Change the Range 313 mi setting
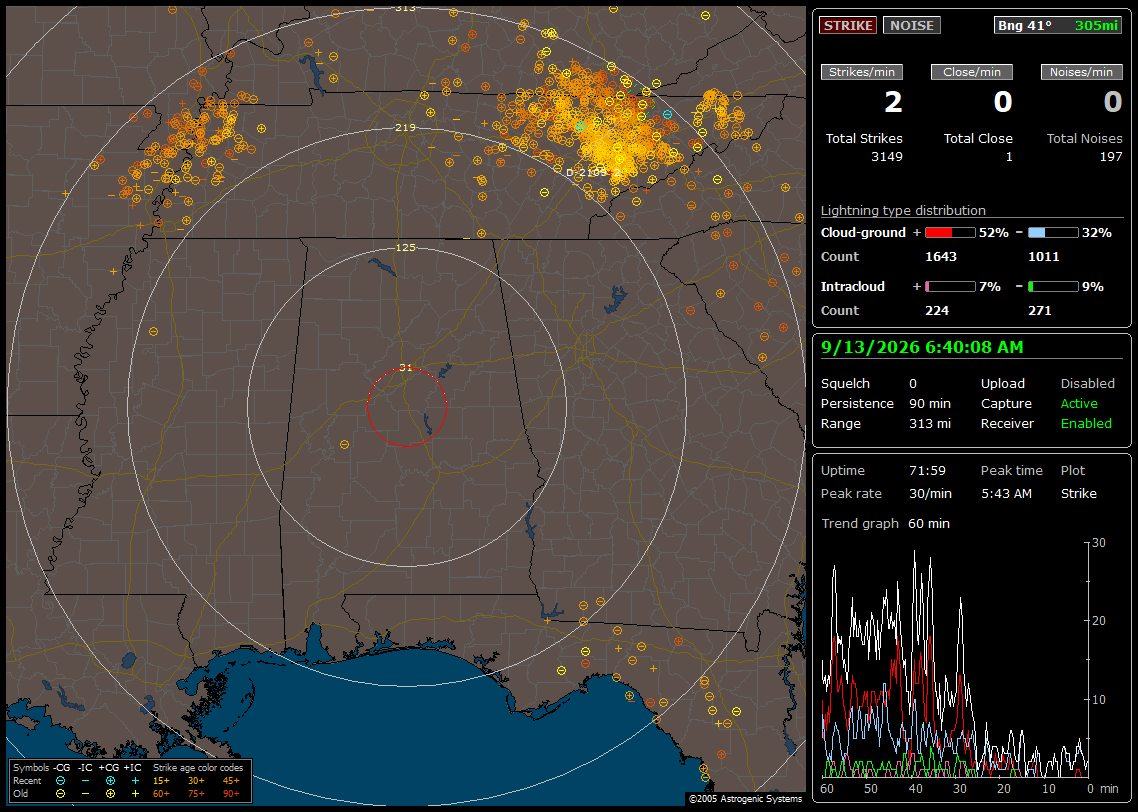Image resolution: width=1138 pixels, height=812 pixels. tap(930, 423)
